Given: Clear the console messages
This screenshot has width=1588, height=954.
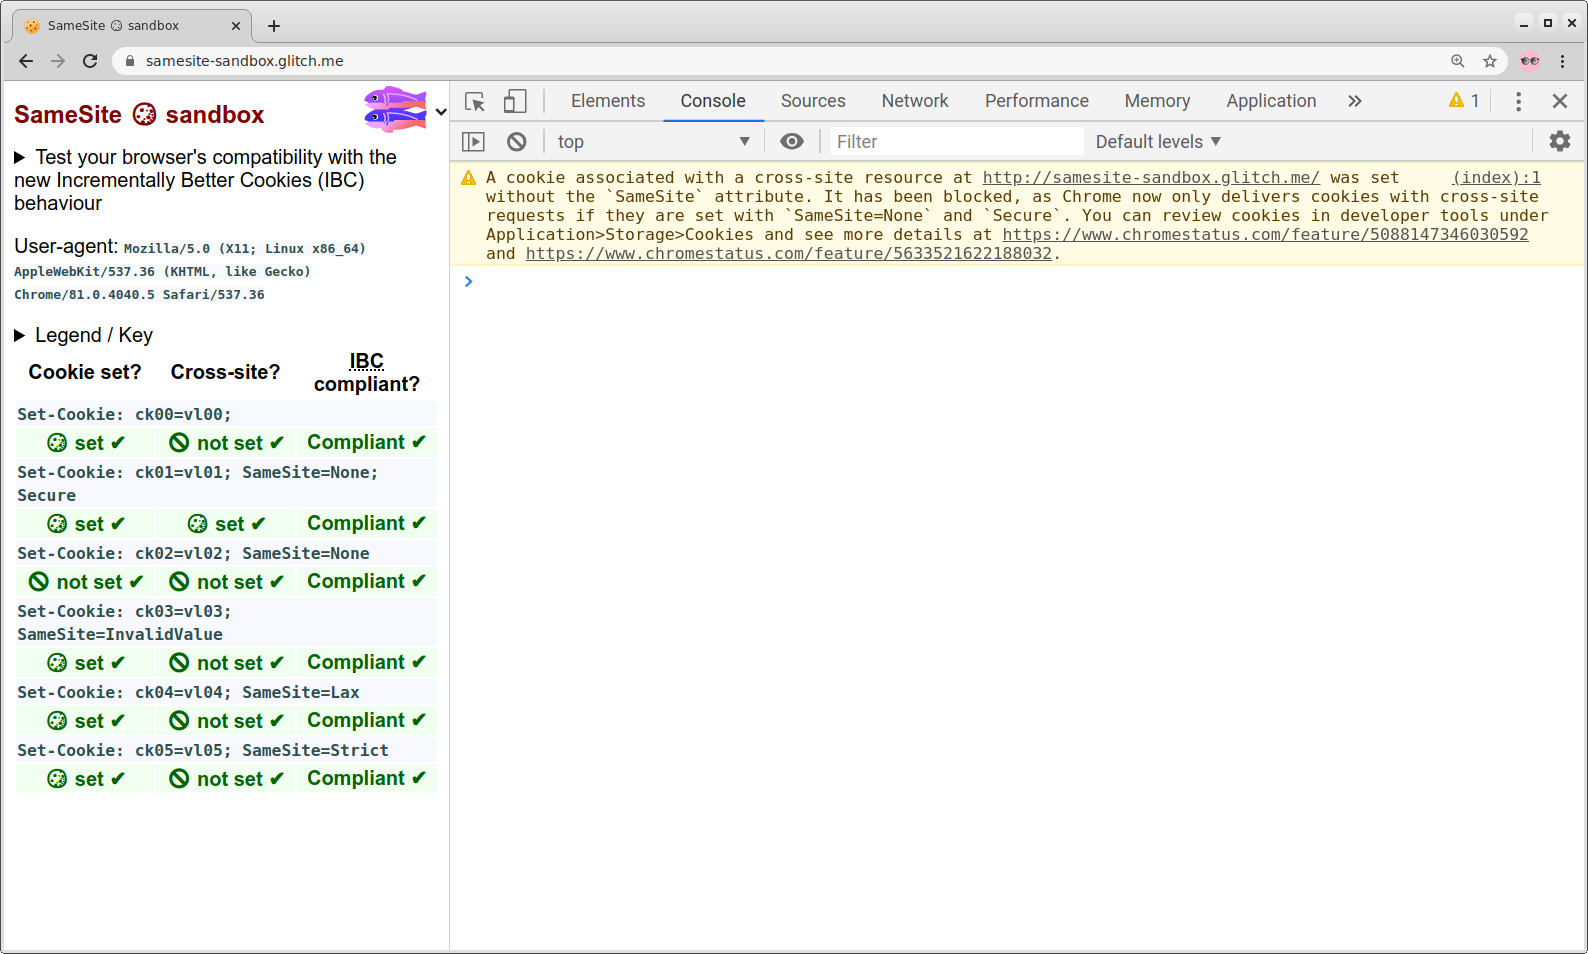Looking at the screenshot, I should coord(516,142).
